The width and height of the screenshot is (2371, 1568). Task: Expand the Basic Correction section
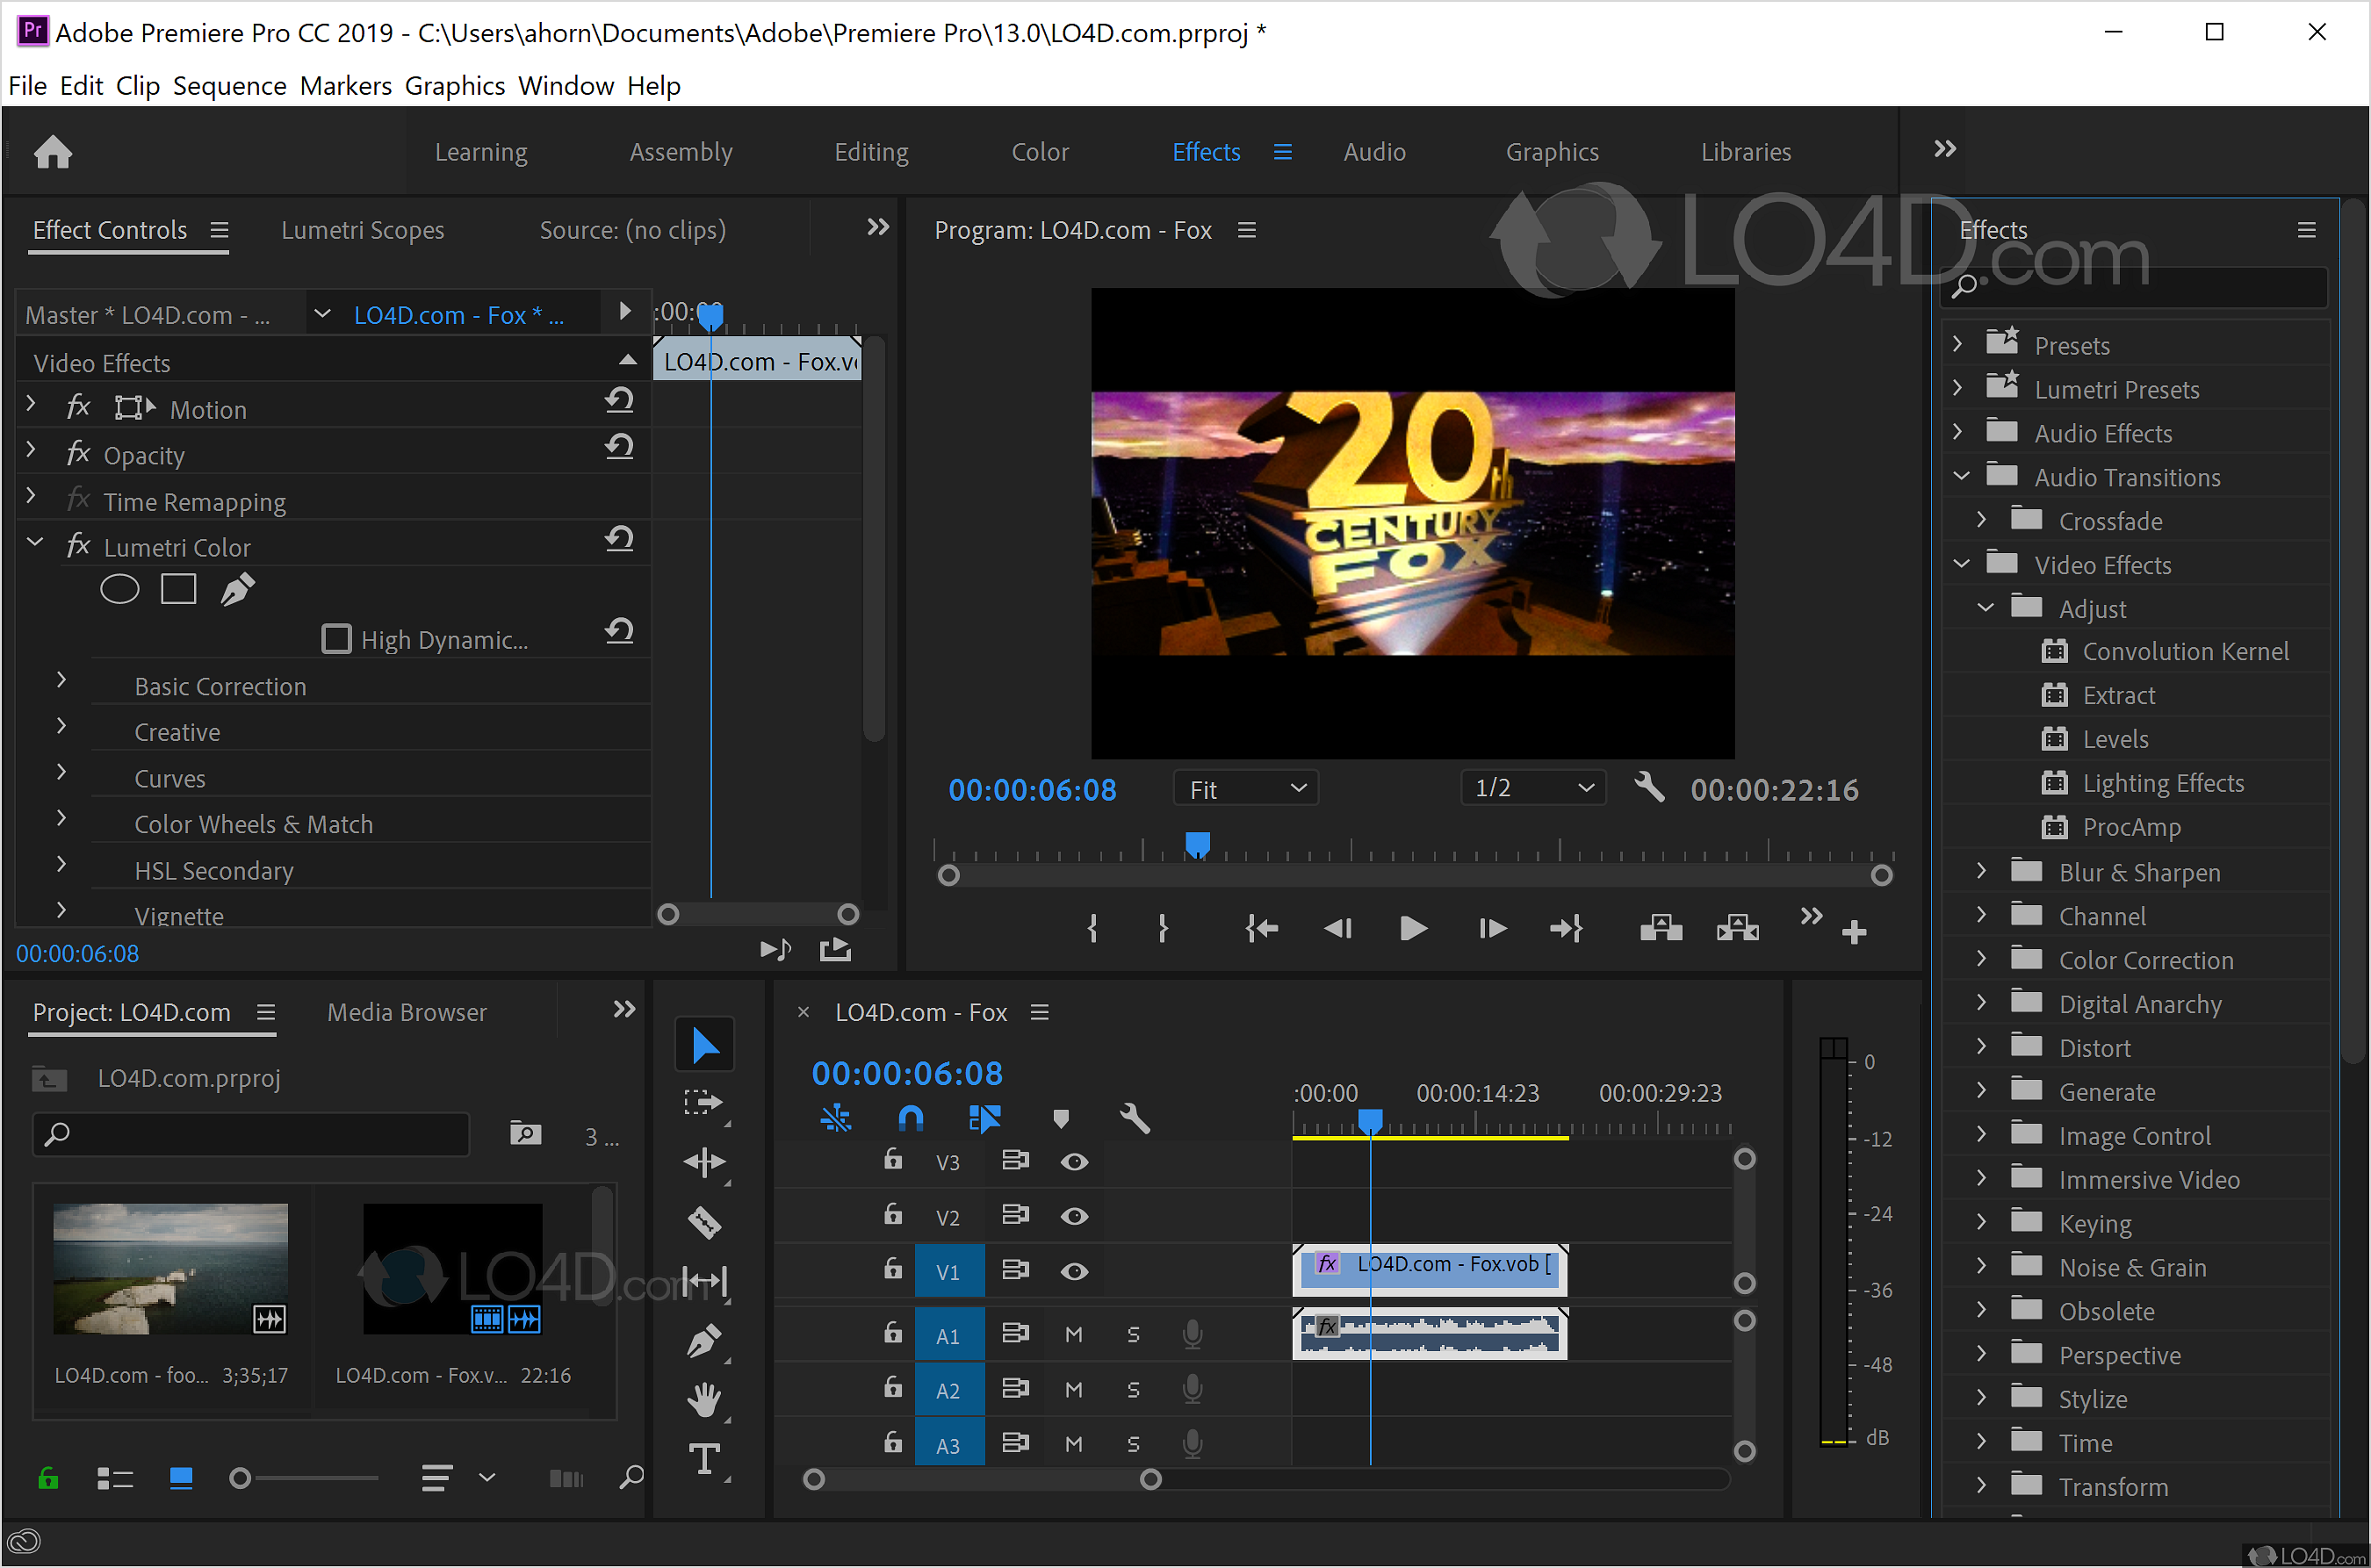[x=65, y=686]
